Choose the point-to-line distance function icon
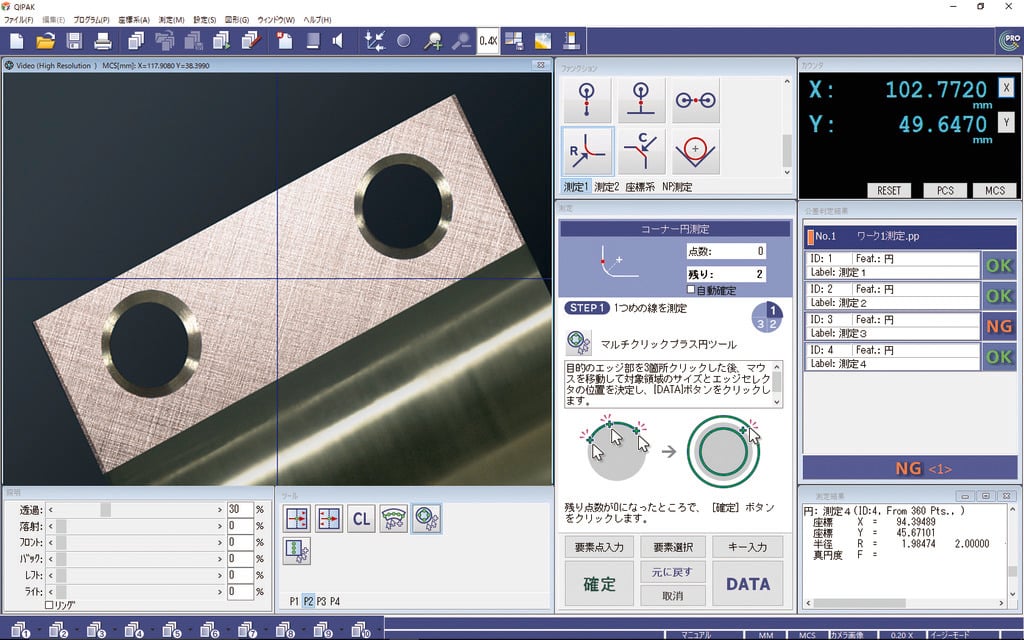Image resolution: width=1024 pixels, height=640 pixels. (x=641, y=101)
